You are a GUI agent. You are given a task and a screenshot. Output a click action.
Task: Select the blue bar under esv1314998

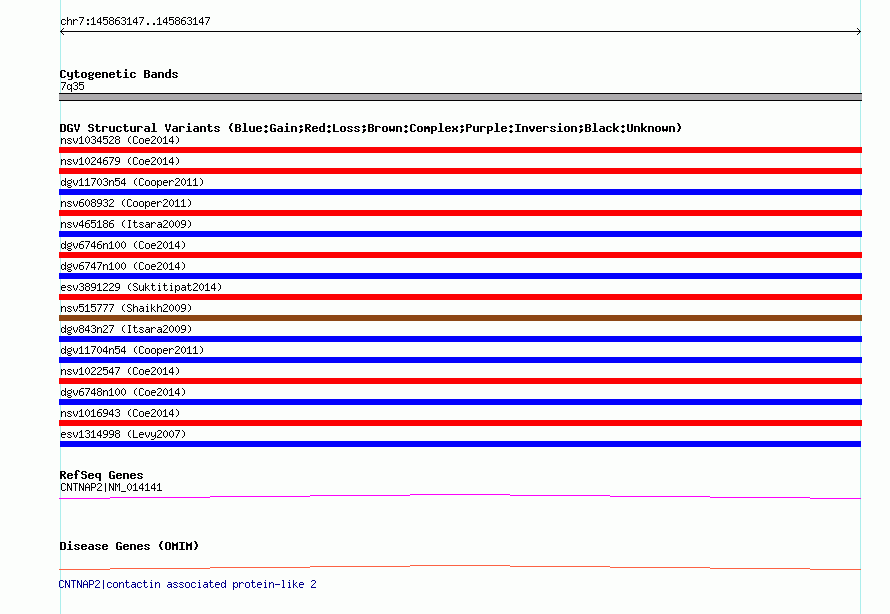[460, 444]
